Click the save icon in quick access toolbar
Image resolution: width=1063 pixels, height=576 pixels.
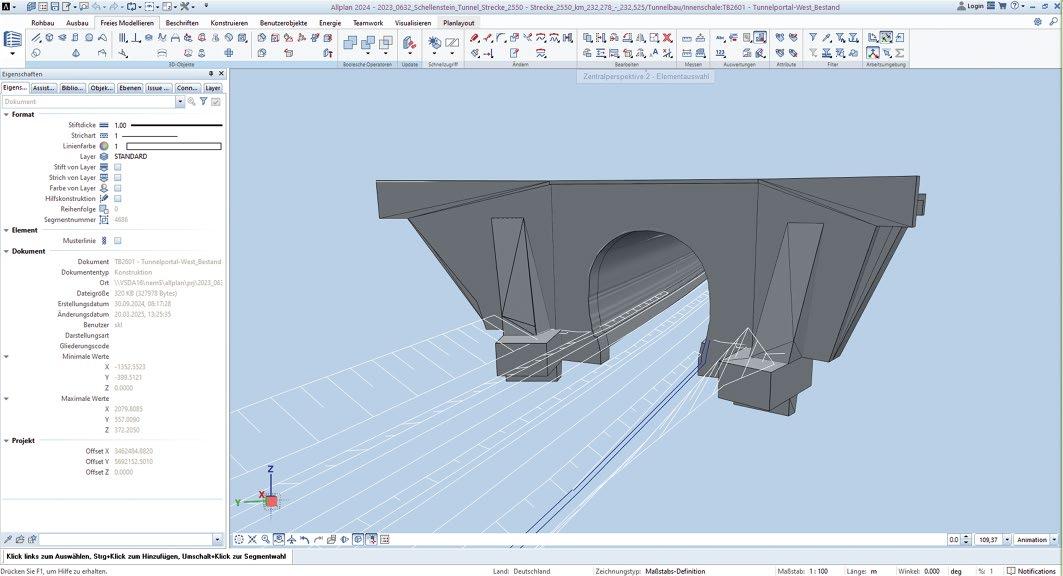56,7
